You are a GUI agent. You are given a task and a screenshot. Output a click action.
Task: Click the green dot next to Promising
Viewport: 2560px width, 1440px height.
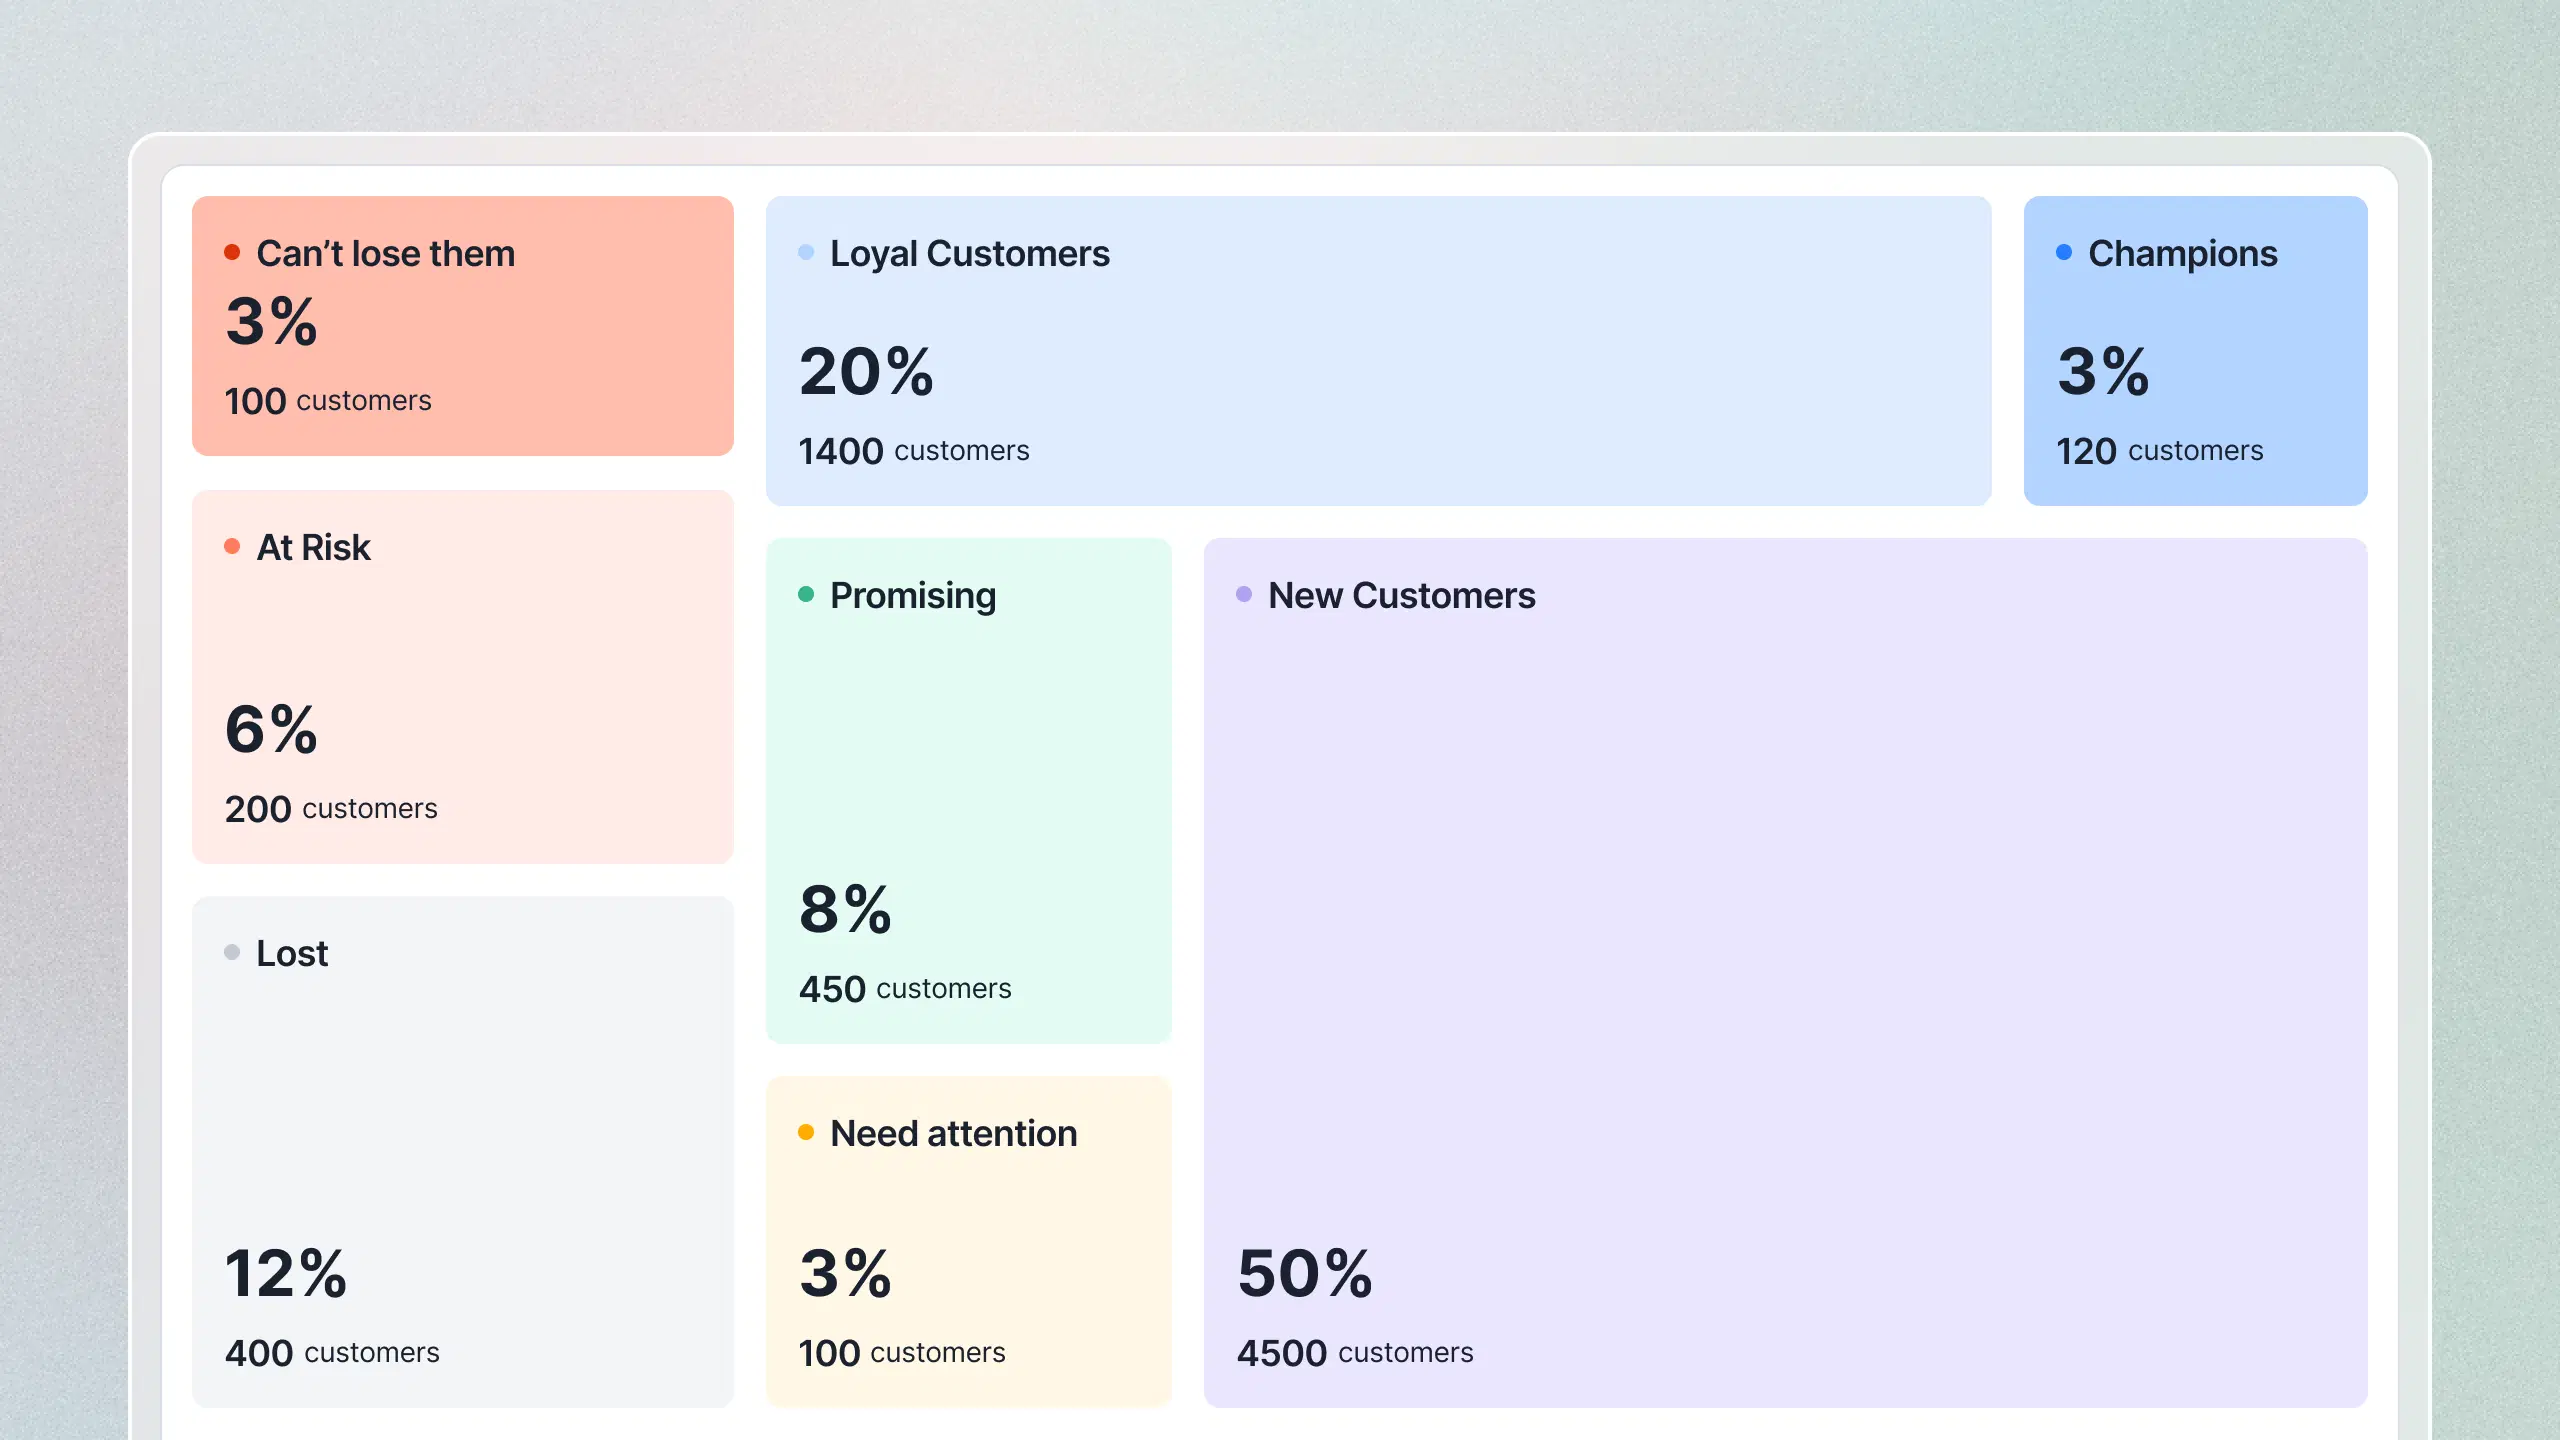(x=806, y=594)
